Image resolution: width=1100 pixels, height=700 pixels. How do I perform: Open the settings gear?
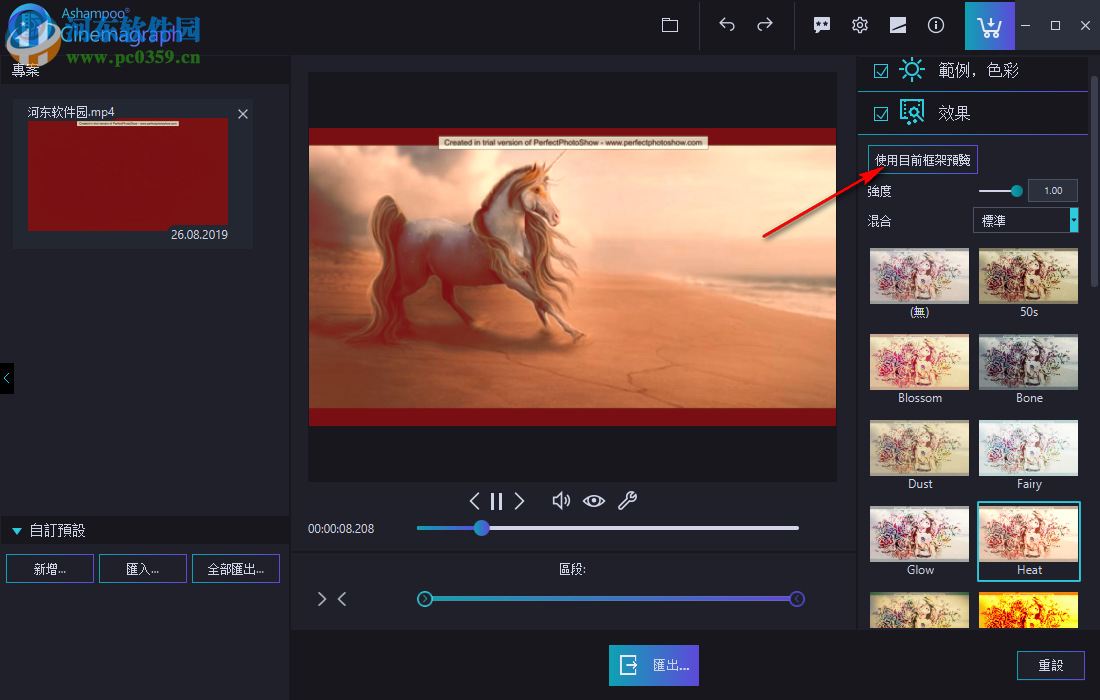click(859, 25)
